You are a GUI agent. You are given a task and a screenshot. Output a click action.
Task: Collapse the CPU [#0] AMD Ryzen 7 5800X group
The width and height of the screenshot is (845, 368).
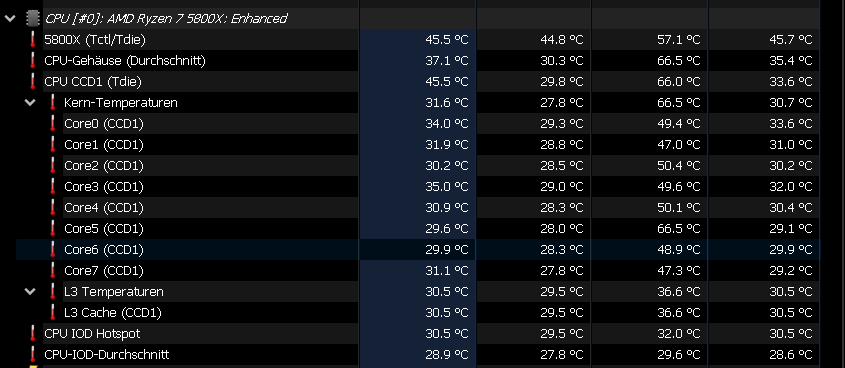(x=10, y=18)
